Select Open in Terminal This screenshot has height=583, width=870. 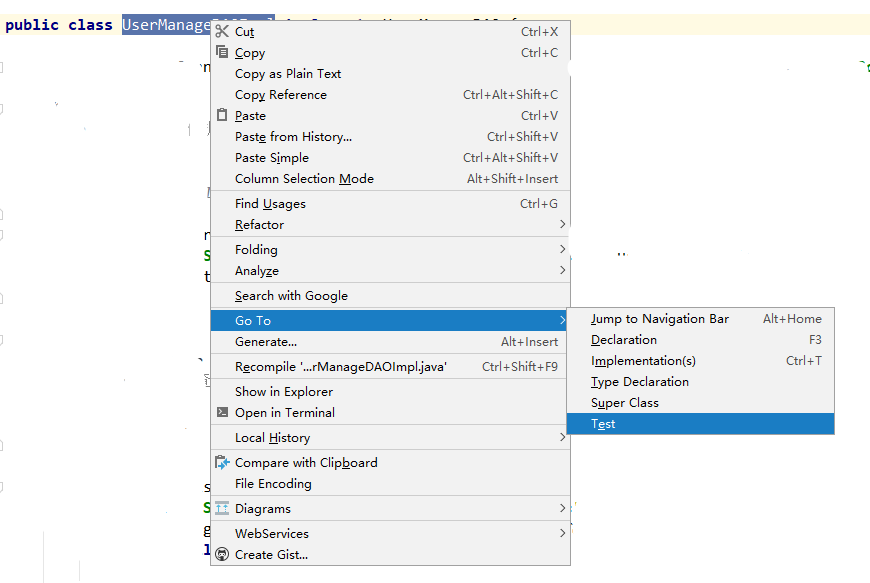click(390, 413)
